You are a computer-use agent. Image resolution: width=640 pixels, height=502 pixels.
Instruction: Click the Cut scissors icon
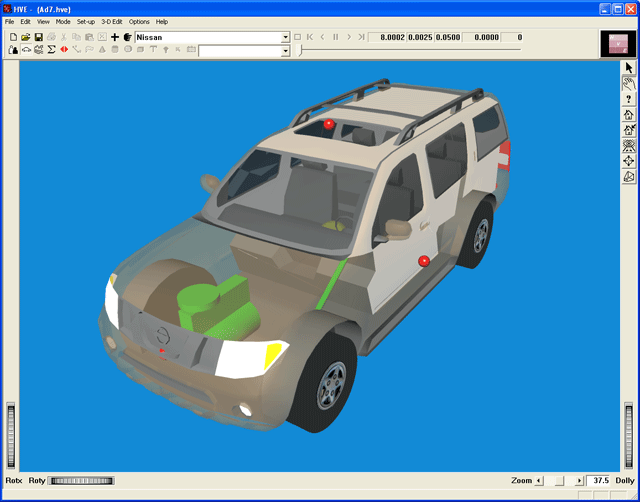tap(64, 37)
